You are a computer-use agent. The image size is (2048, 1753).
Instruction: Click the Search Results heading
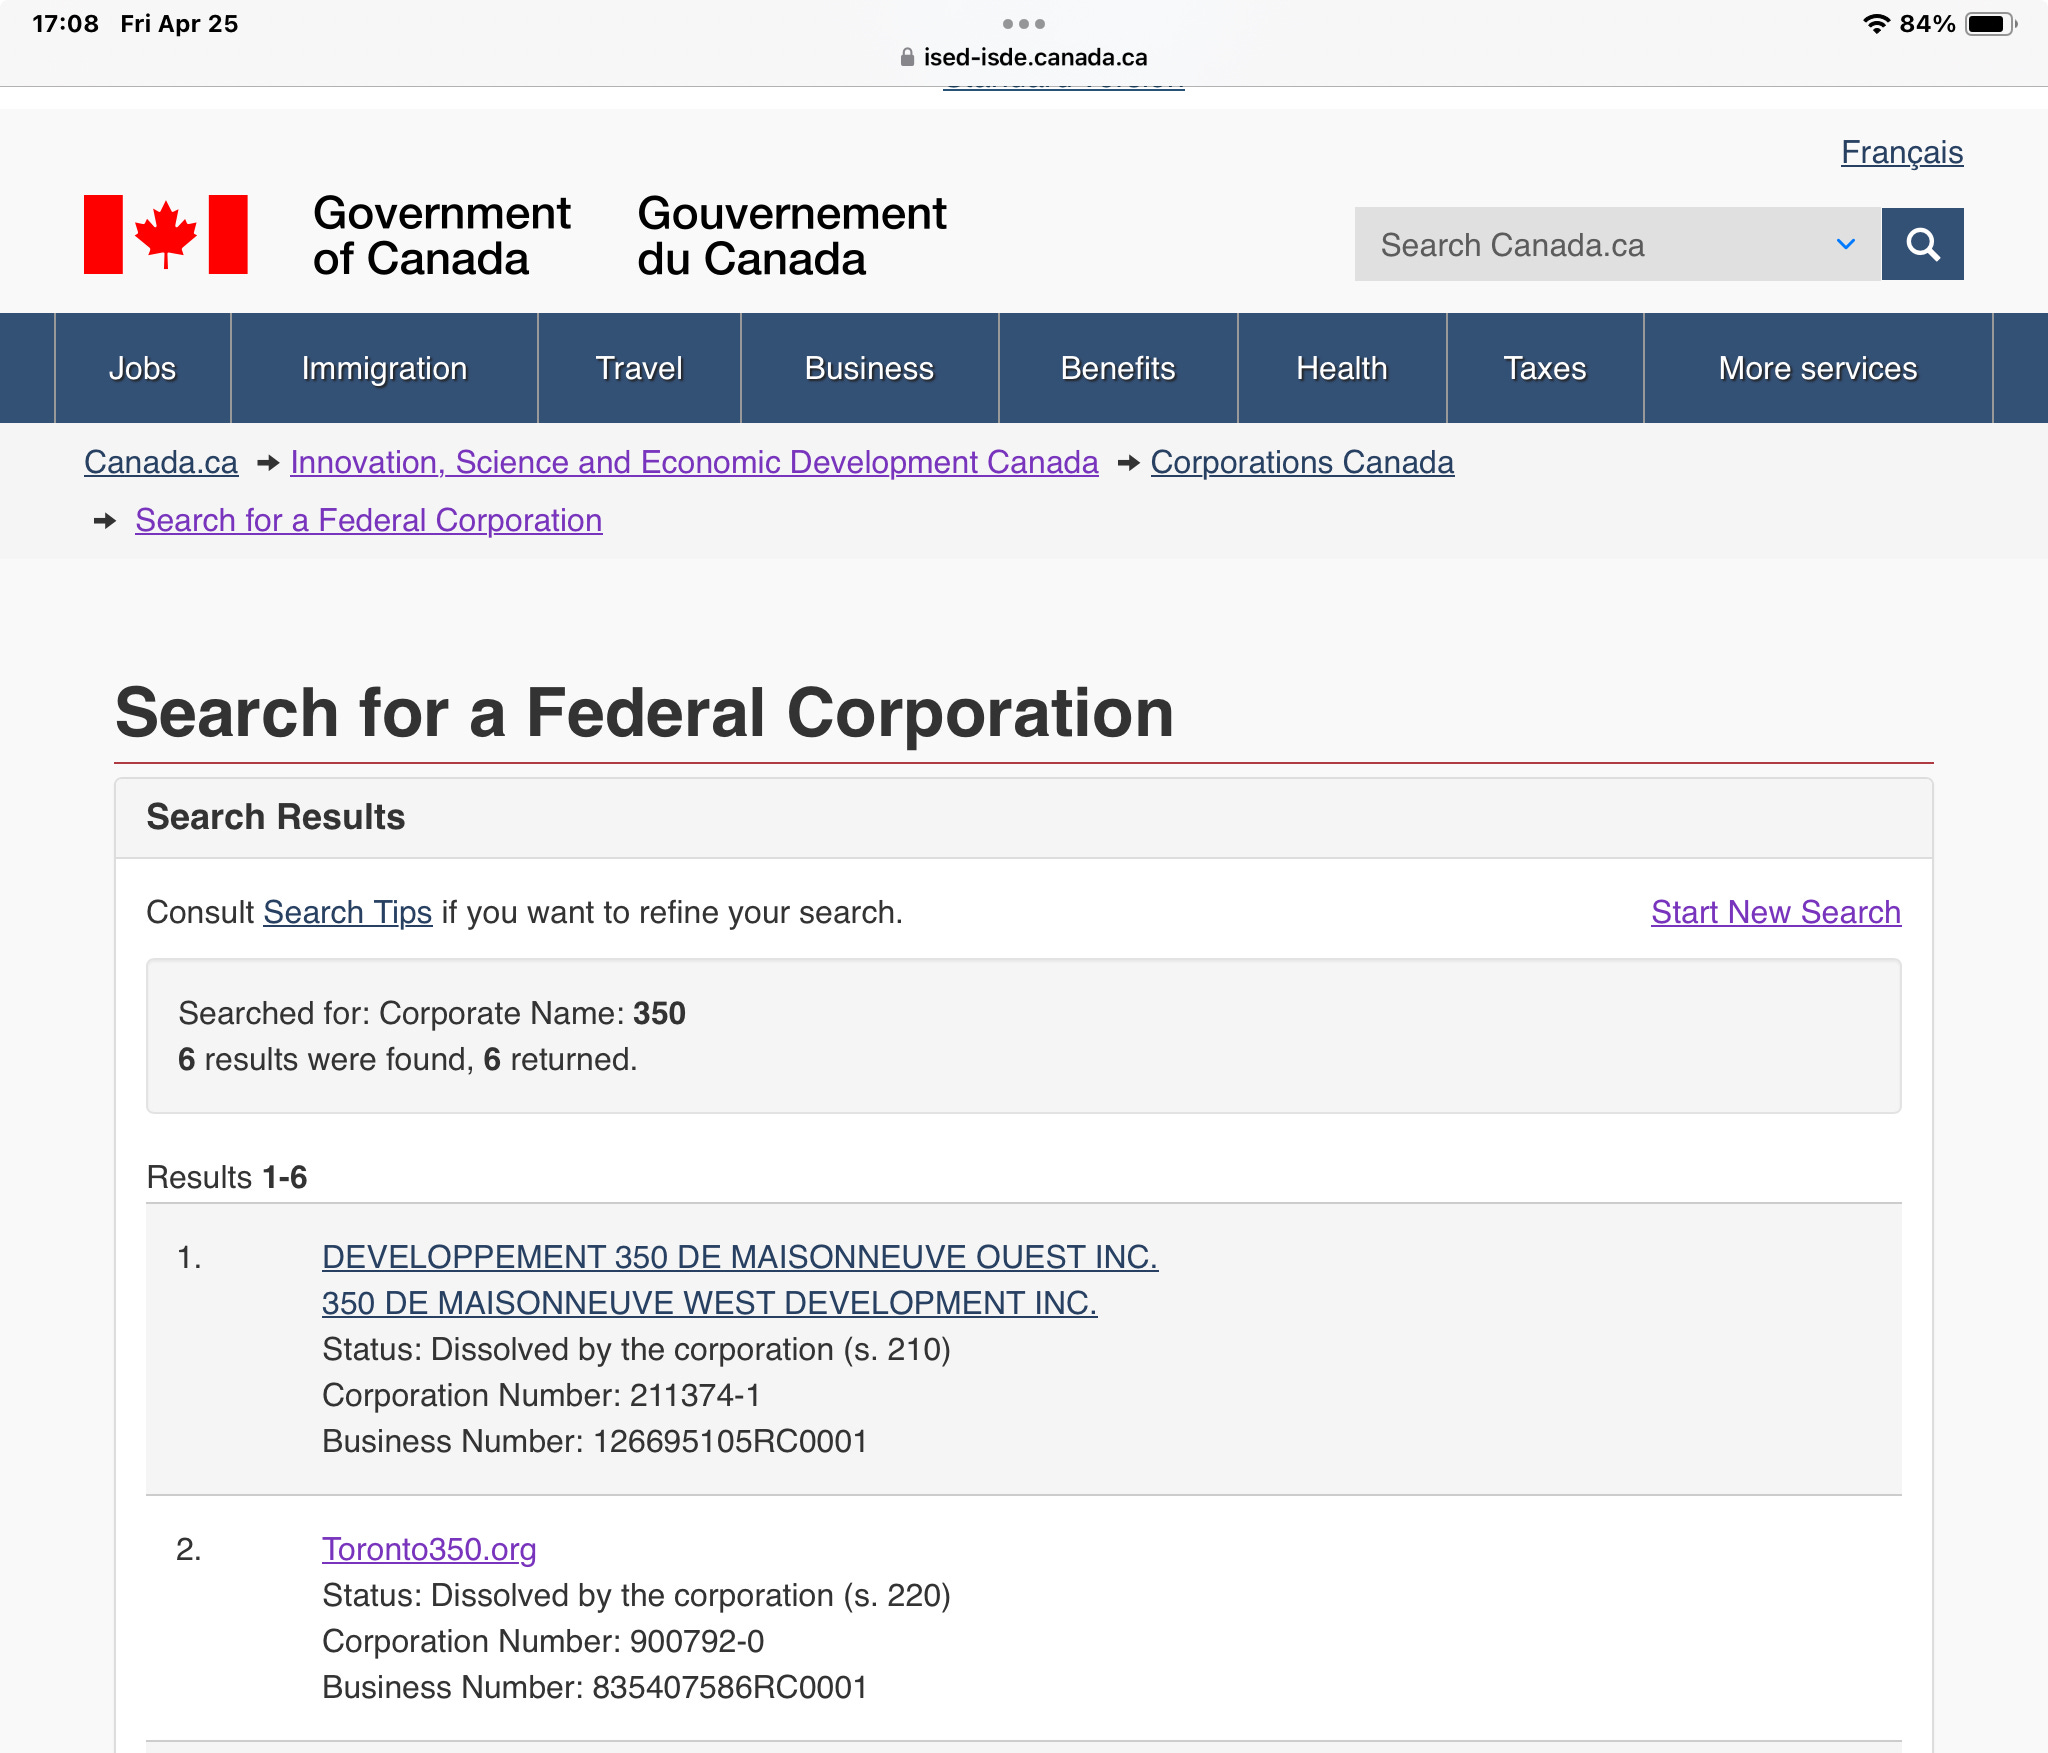click(276, 817)
